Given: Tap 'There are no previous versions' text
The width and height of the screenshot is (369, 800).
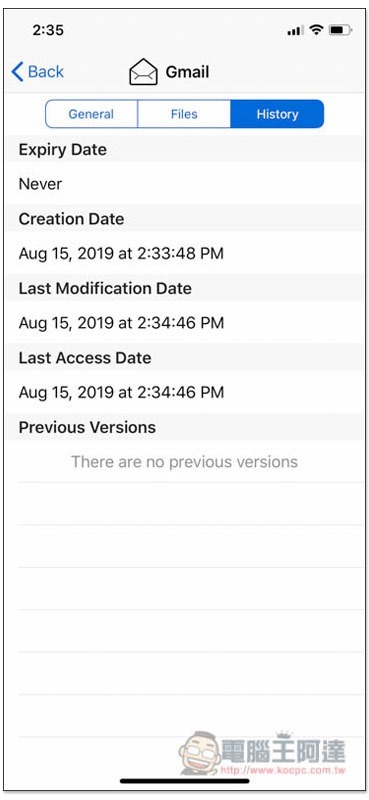Looking at the screenshot, I should (x=184, y=462).
